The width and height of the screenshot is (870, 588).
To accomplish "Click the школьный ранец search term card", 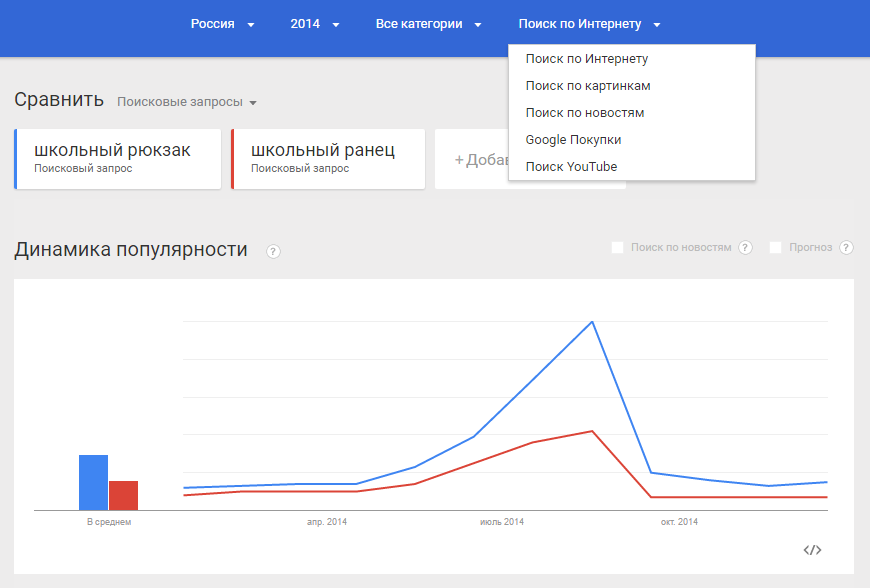I will pyautogui.click(x=327, y=158).
